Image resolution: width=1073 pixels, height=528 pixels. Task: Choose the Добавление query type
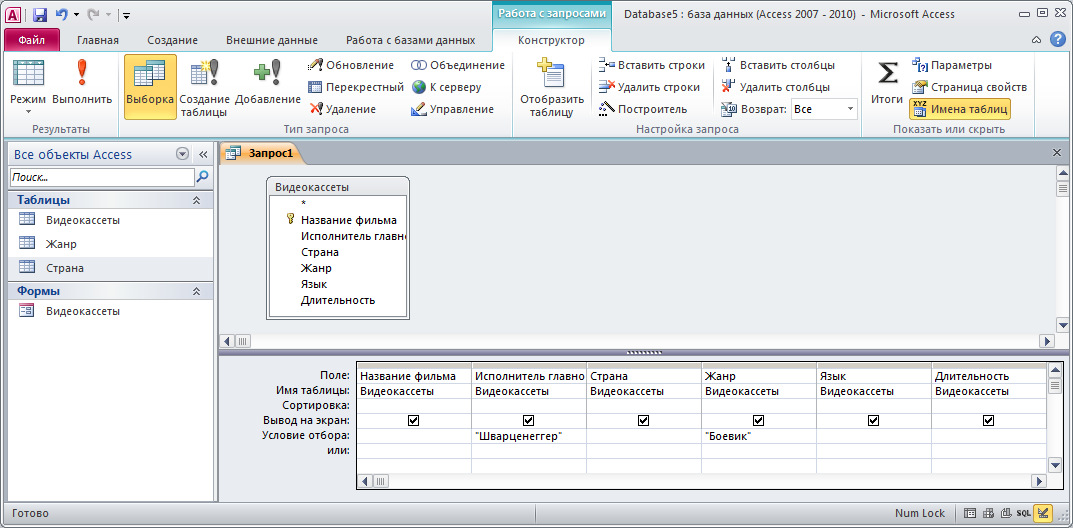tap(268, 83)
